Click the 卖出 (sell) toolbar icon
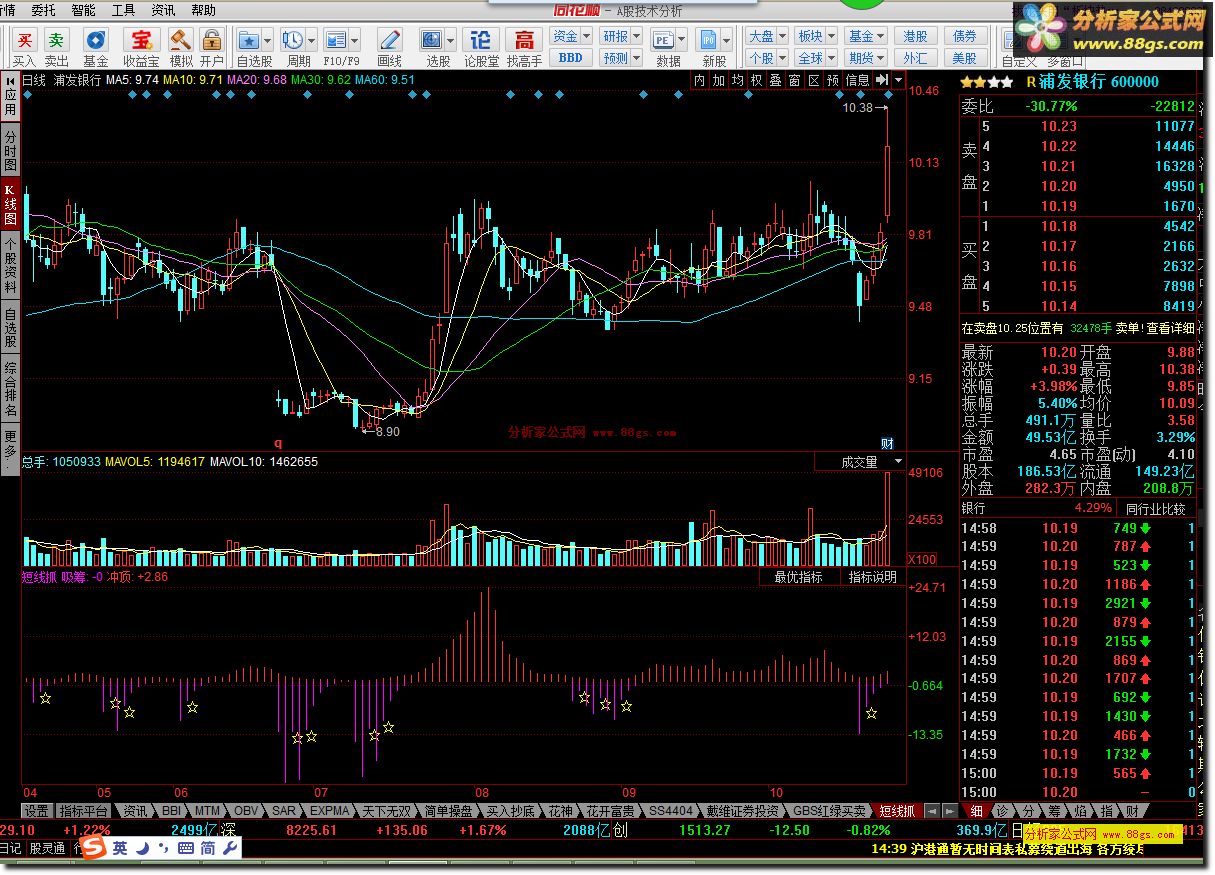Viewport: 1215px width, 875px height. (x=57, y=41)
